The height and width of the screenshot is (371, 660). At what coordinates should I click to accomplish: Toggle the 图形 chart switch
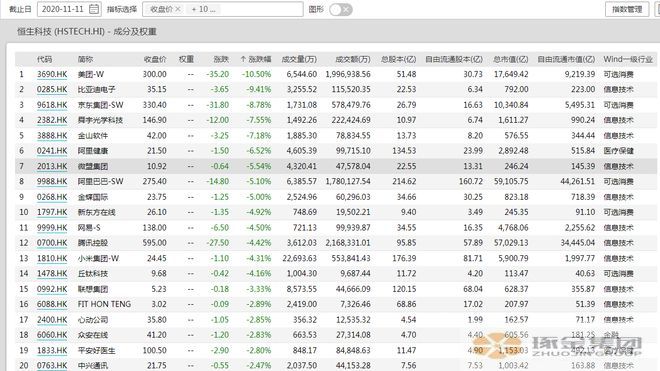[341, 9]
